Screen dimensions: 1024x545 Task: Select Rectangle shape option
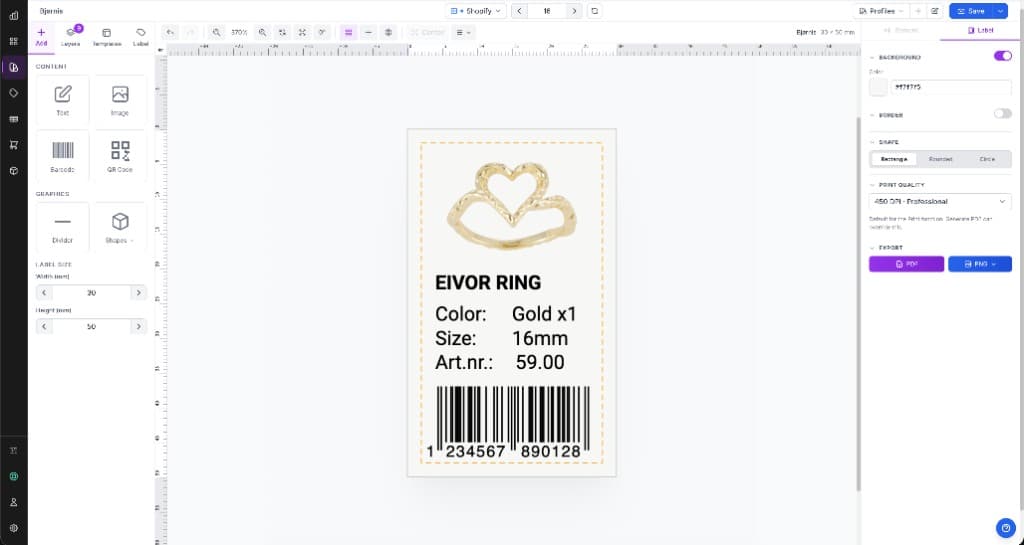tap(893, 159)
